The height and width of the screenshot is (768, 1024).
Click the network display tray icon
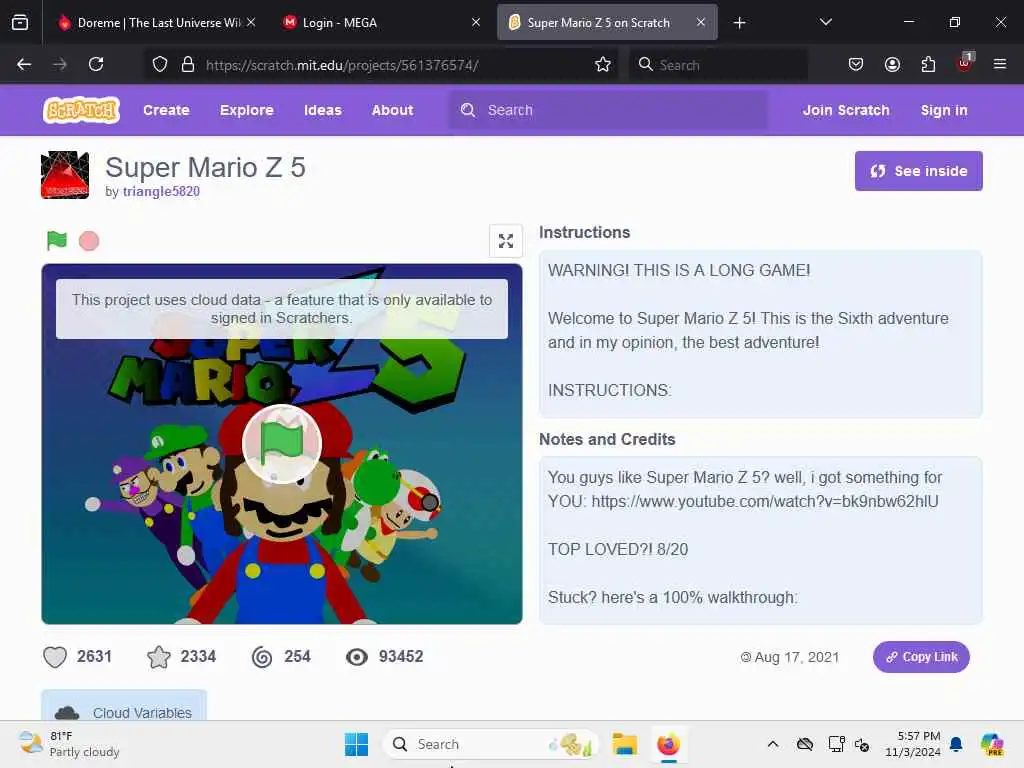pos(836,744)
